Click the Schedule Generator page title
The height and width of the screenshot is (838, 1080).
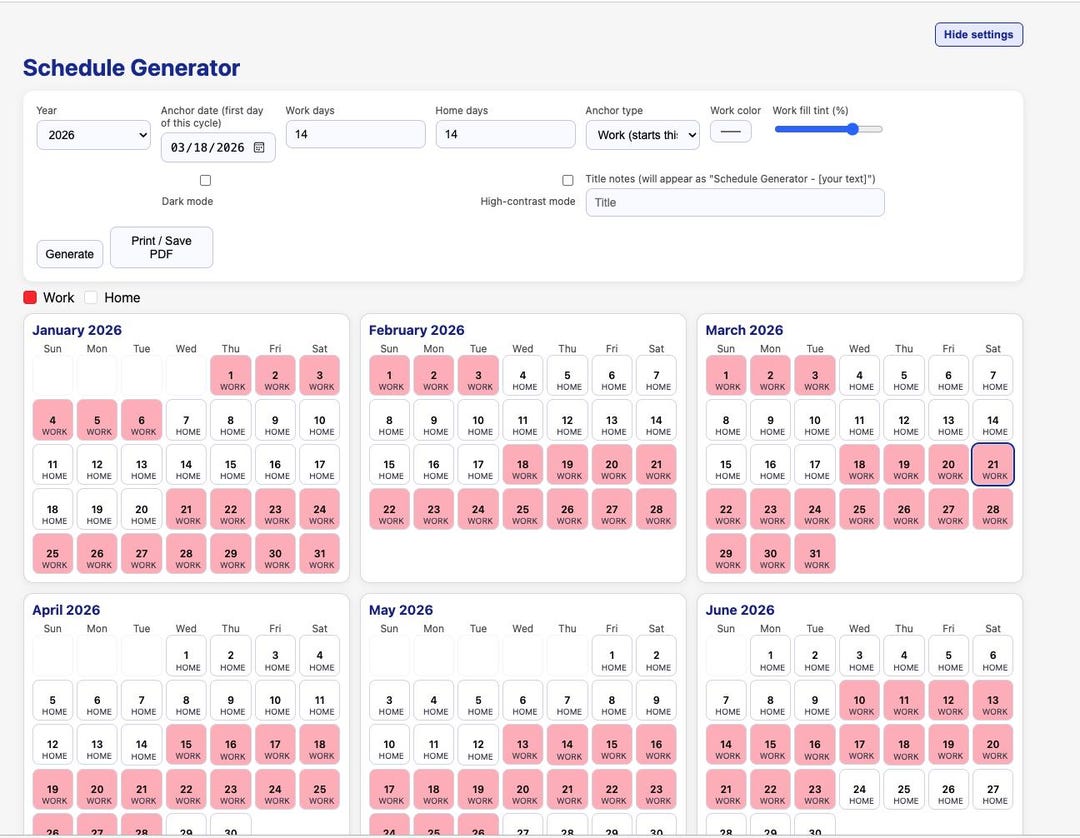(131, 67)
